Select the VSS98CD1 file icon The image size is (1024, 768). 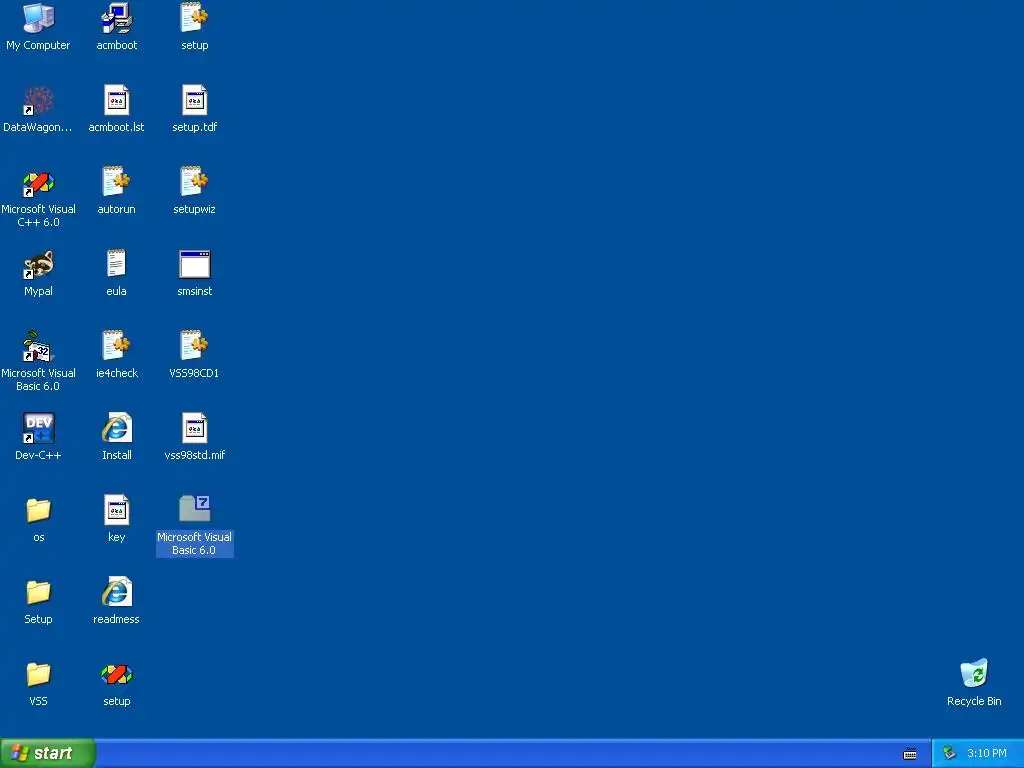tap(195, 345)
